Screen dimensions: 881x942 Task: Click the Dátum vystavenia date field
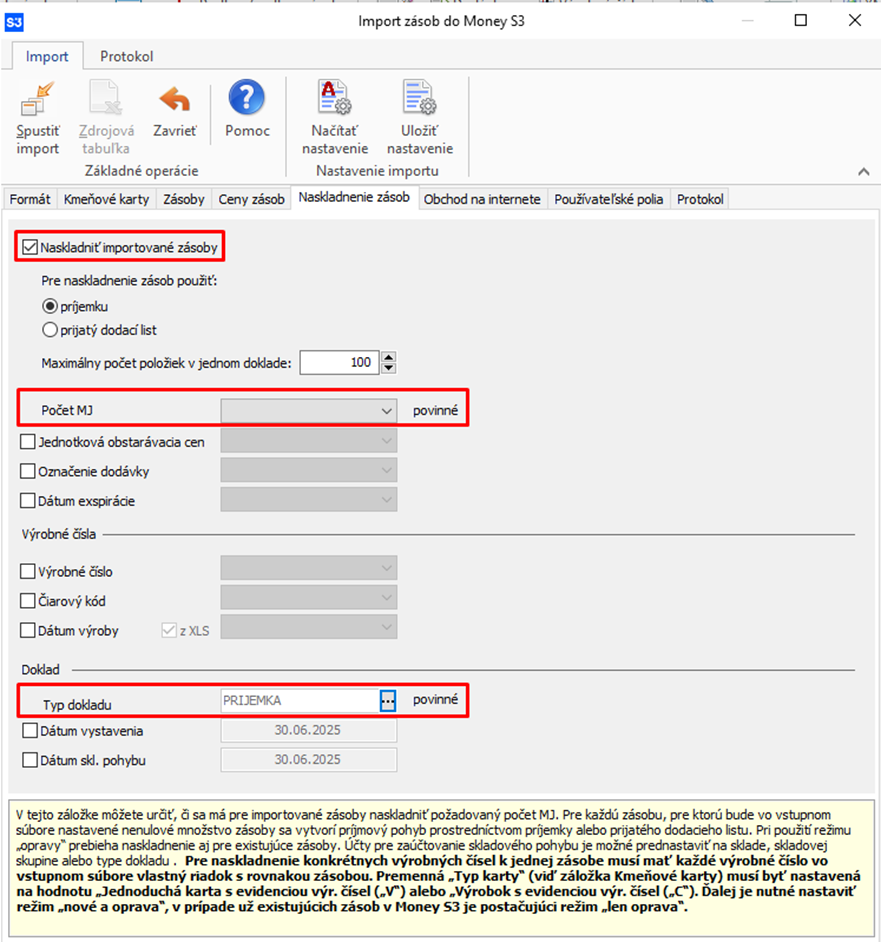click(308, 730)
